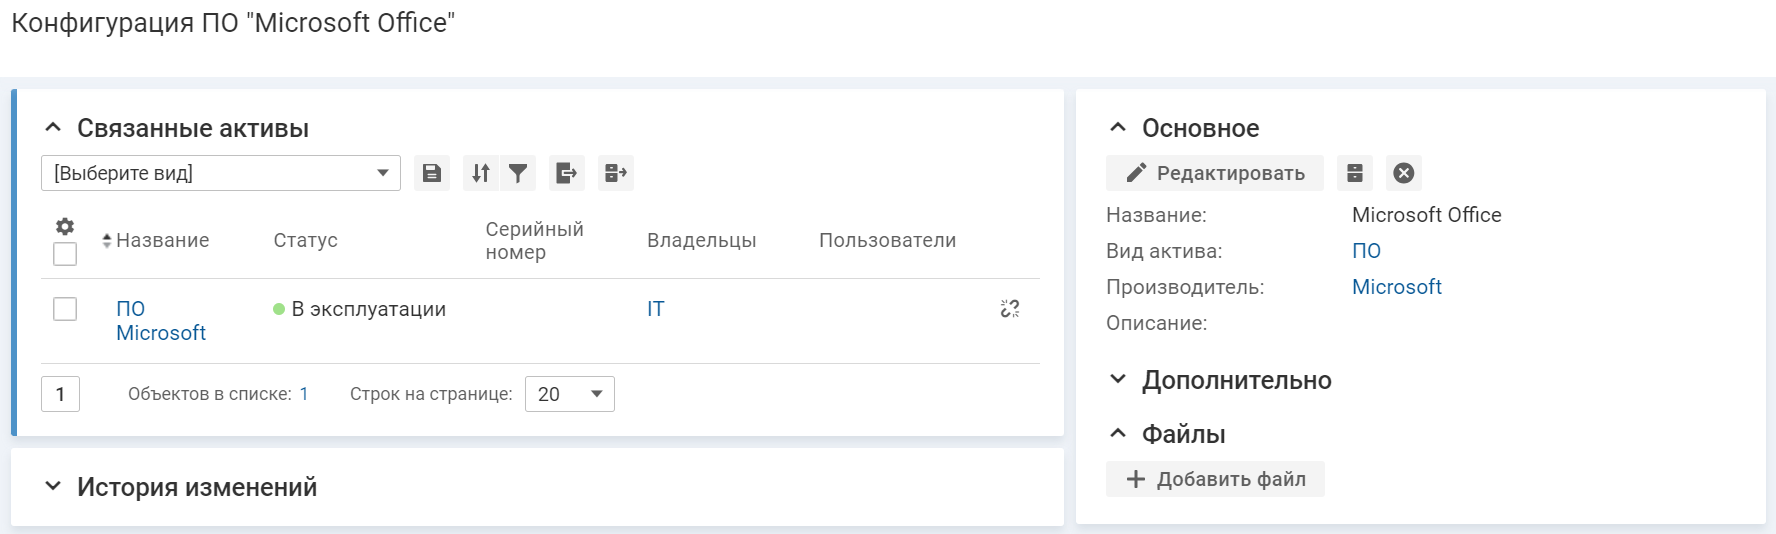Click the export list icon
Screen dimensions: 1776x534
(567, 173)
